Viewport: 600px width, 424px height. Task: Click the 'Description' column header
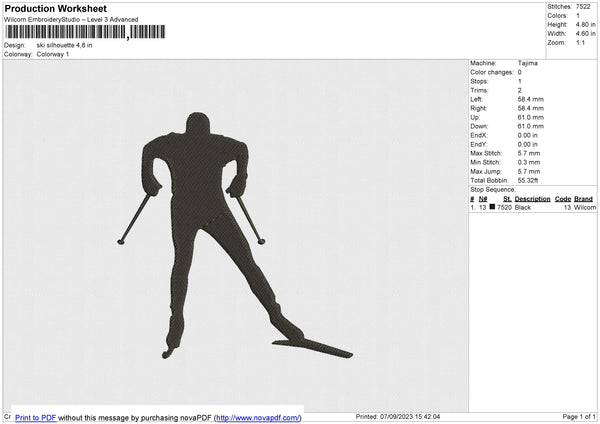point(532,199)
